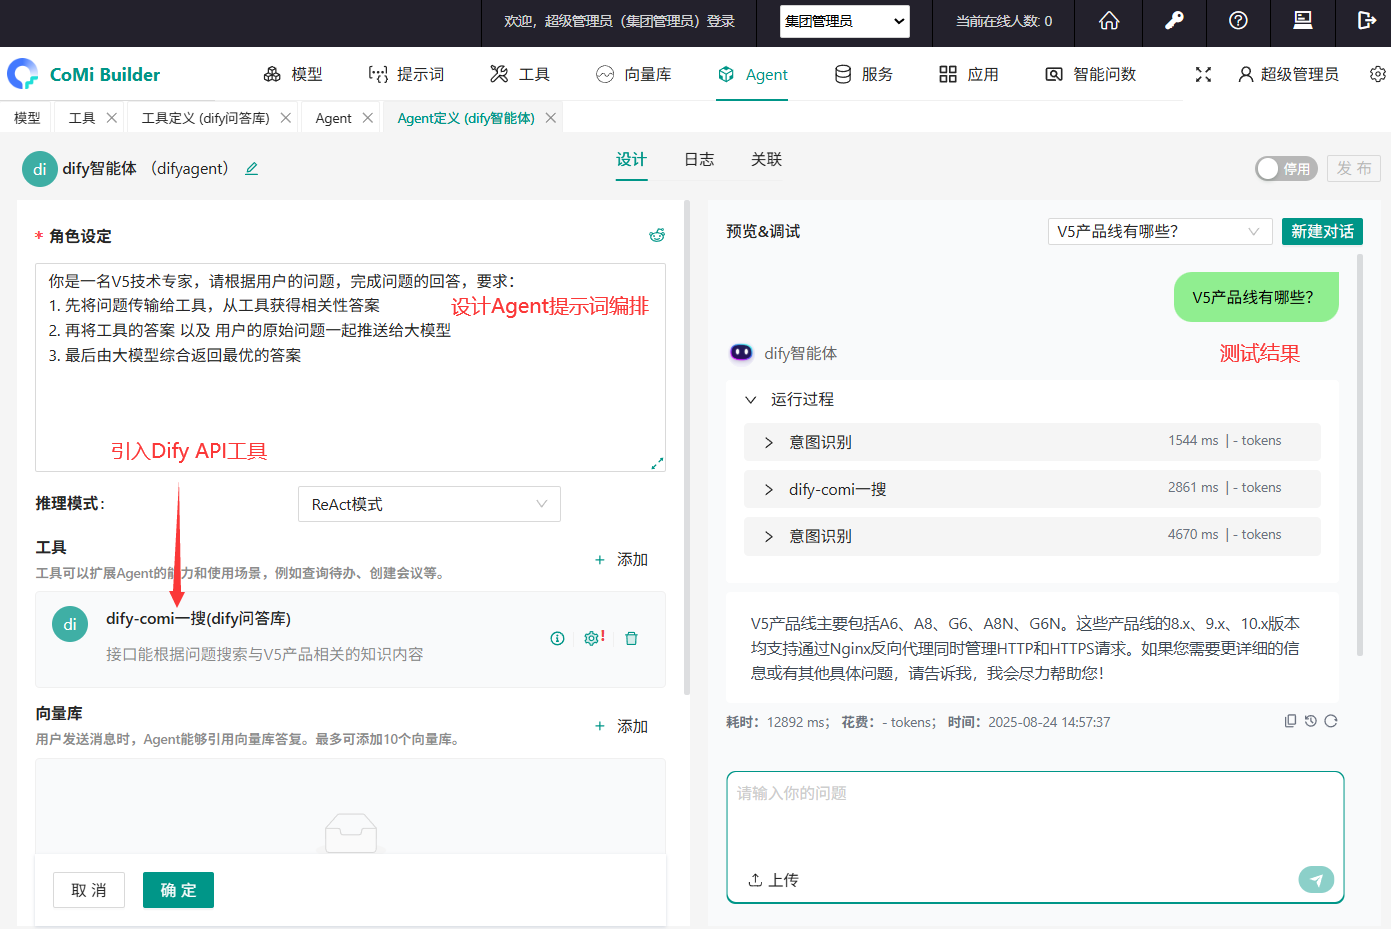Edit the dify智能体 name with pencil icon
1391x929 pixels.
click(252, 169)
